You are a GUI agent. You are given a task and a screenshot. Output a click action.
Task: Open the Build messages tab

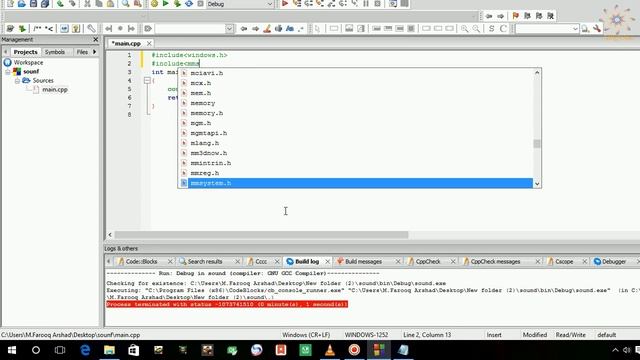(x=363, y=261)
